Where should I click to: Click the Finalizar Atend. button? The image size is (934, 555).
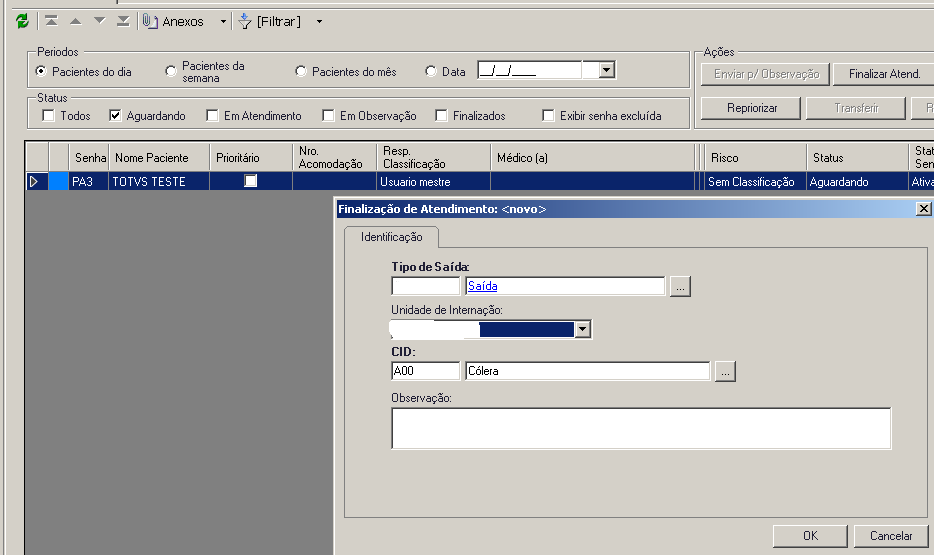pos(884,74)
